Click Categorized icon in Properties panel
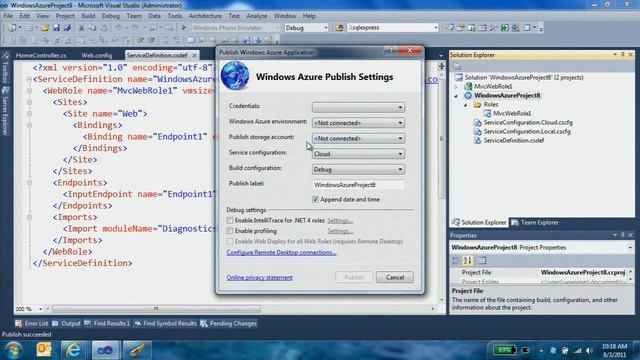 coord(456,260)
